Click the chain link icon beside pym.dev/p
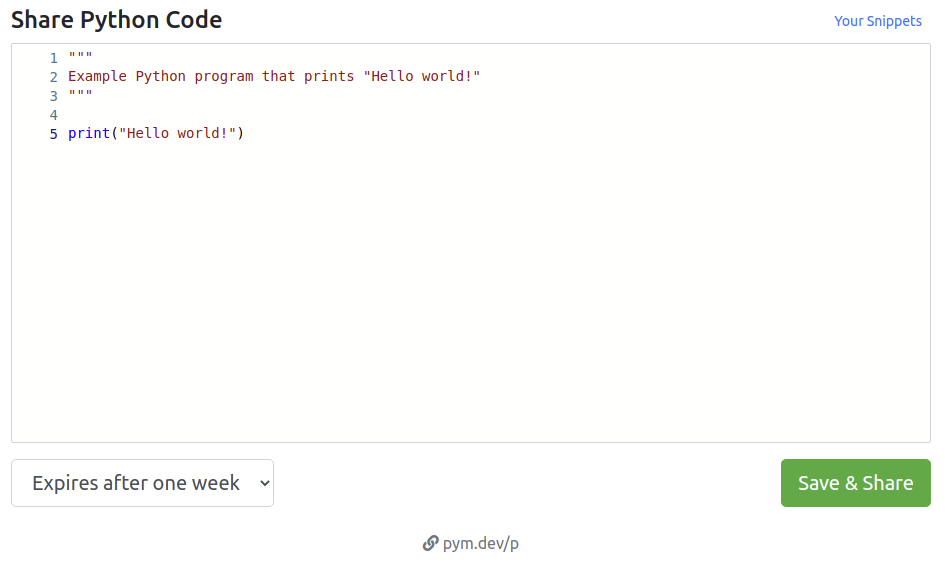The image size is (945, 567). coord(430,544)
